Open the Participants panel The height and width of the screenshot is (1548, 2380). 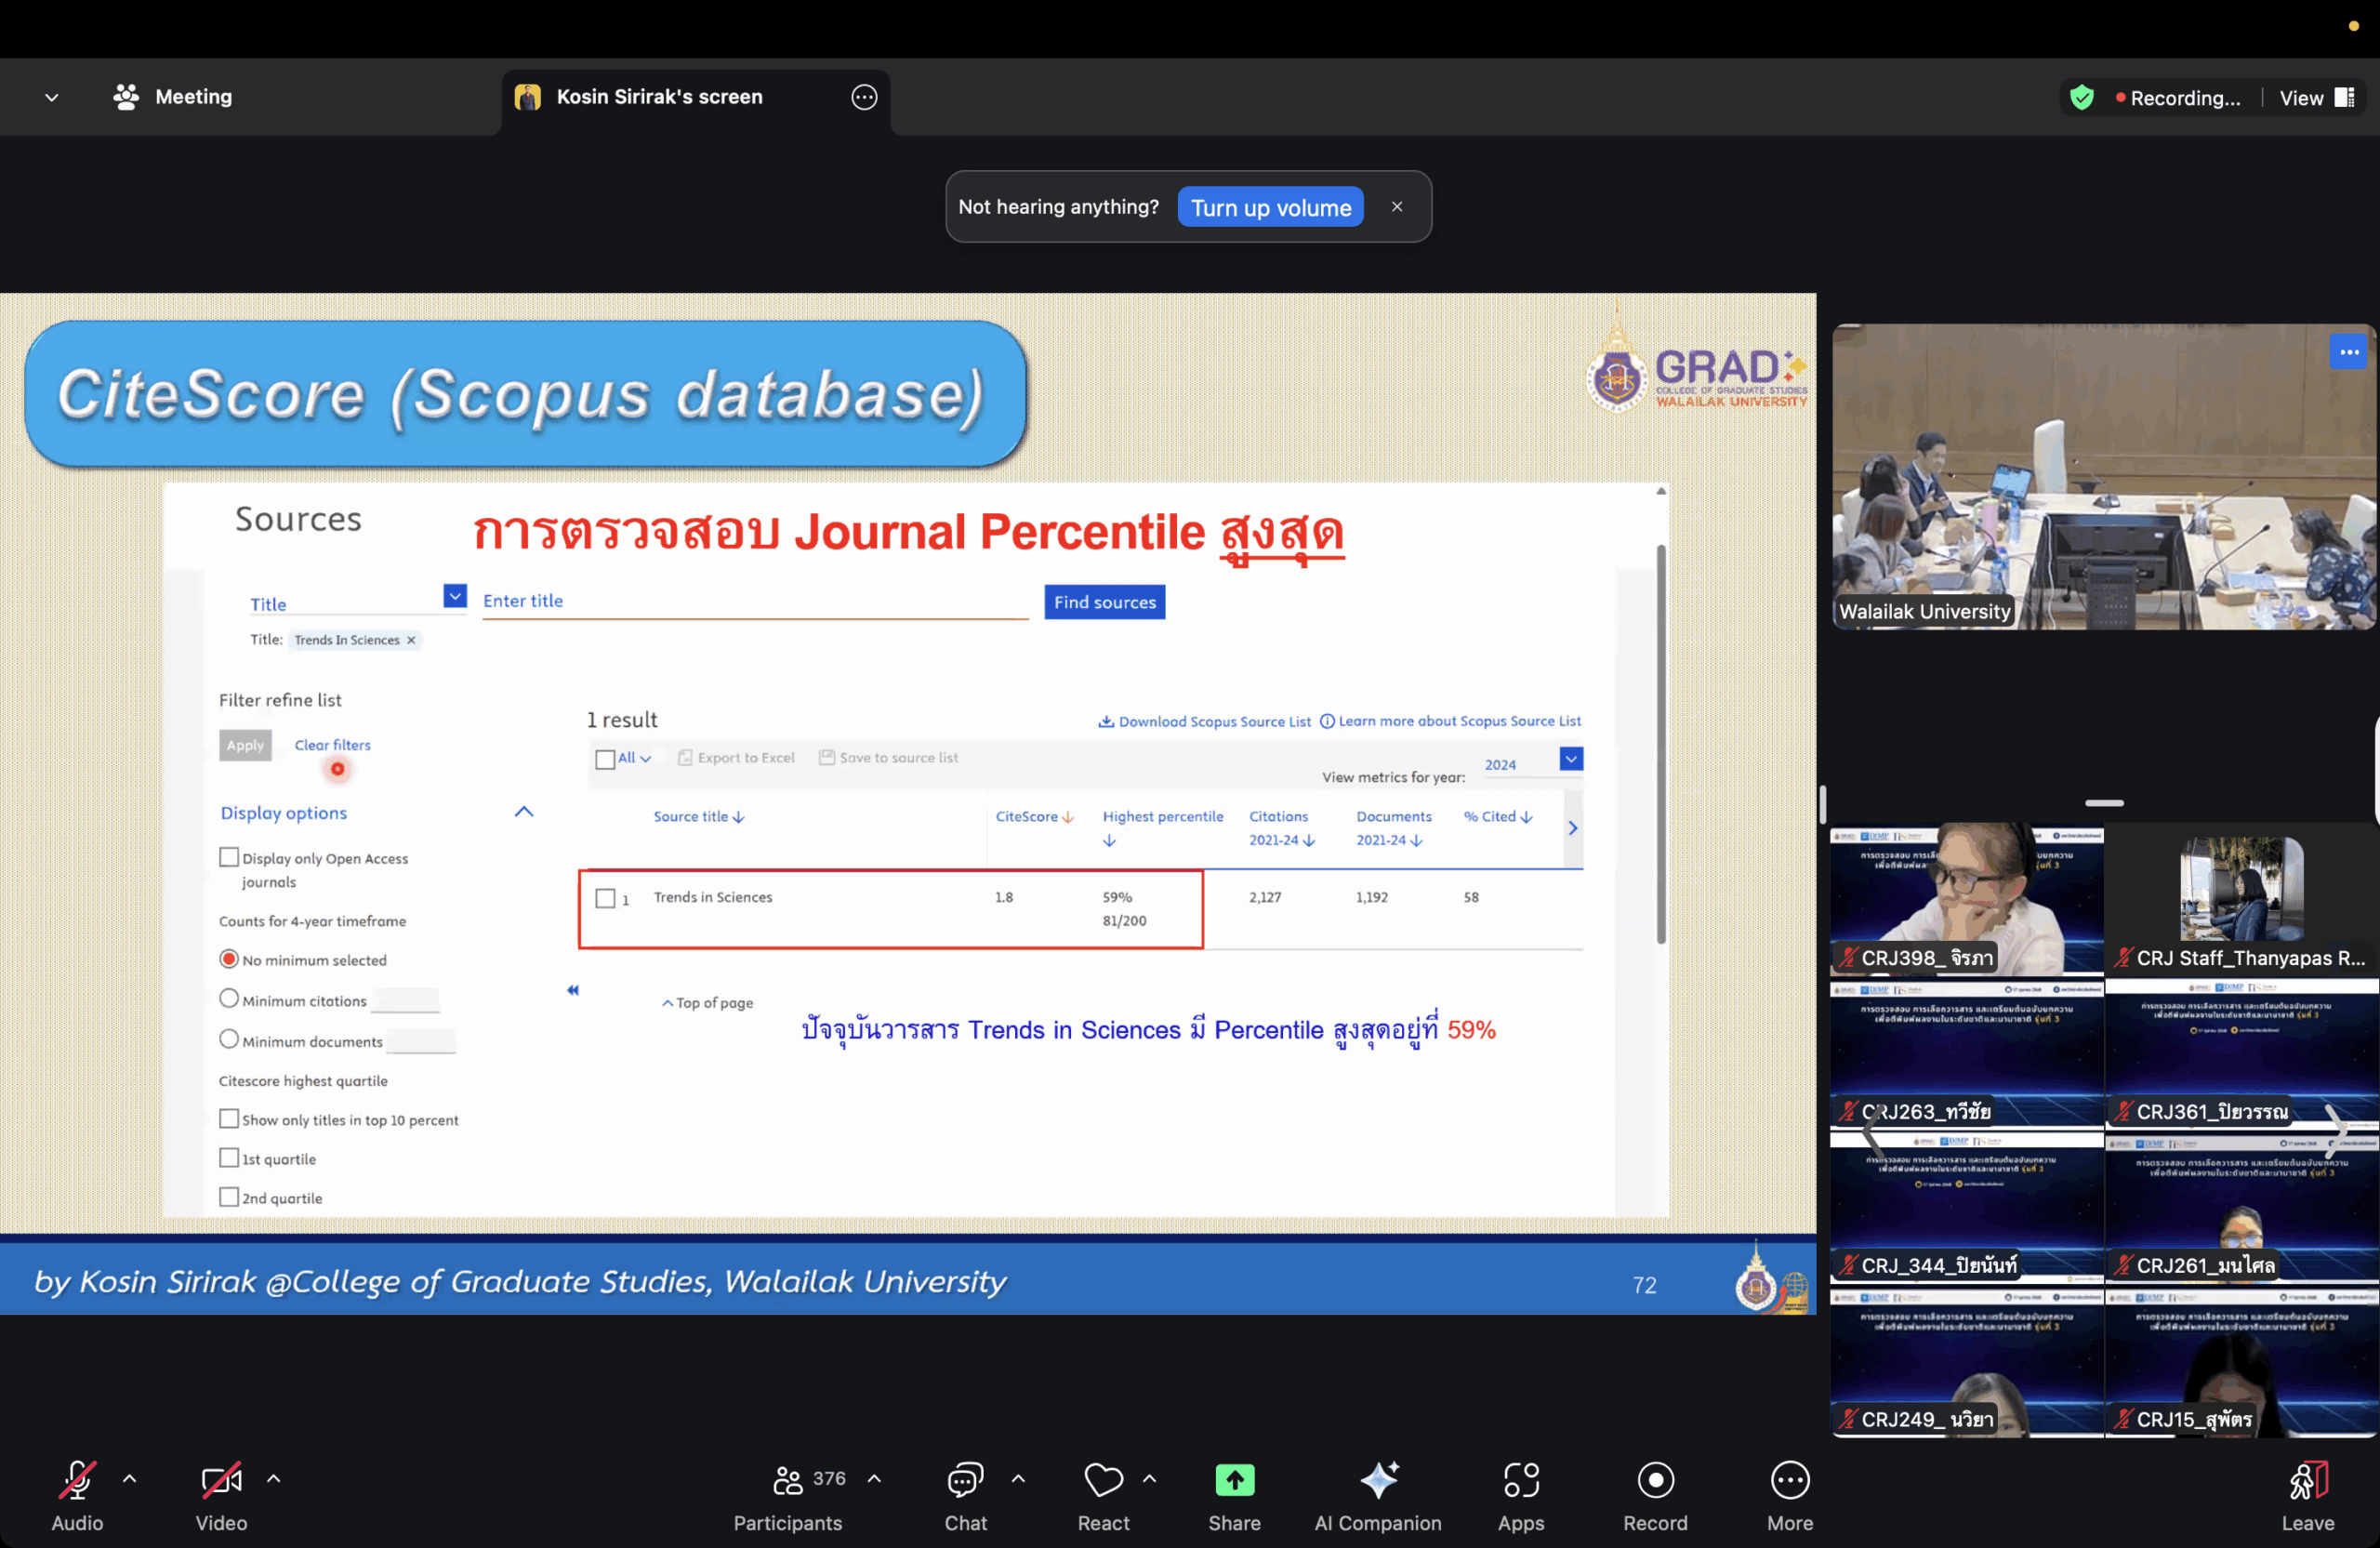tap(788, 1480)
